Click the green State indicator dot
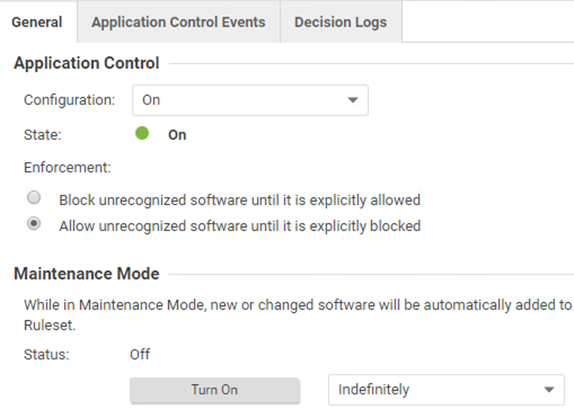The width and height of the screenshot is (574, 409). tap(142, 133)
